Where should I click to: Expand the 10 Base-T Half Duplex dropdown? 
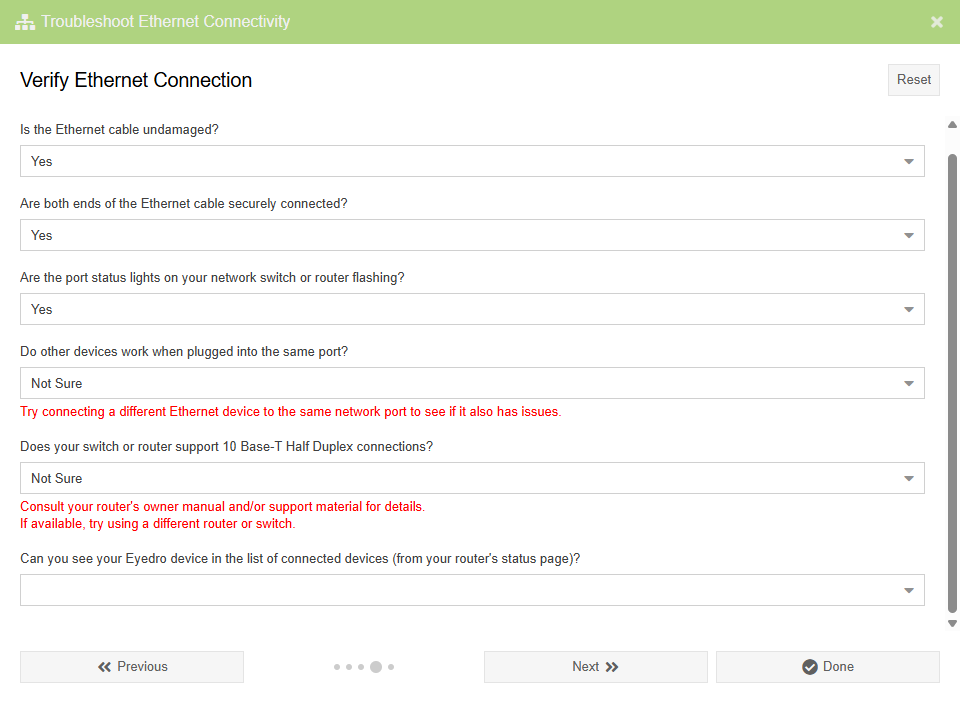pos(472,478)
